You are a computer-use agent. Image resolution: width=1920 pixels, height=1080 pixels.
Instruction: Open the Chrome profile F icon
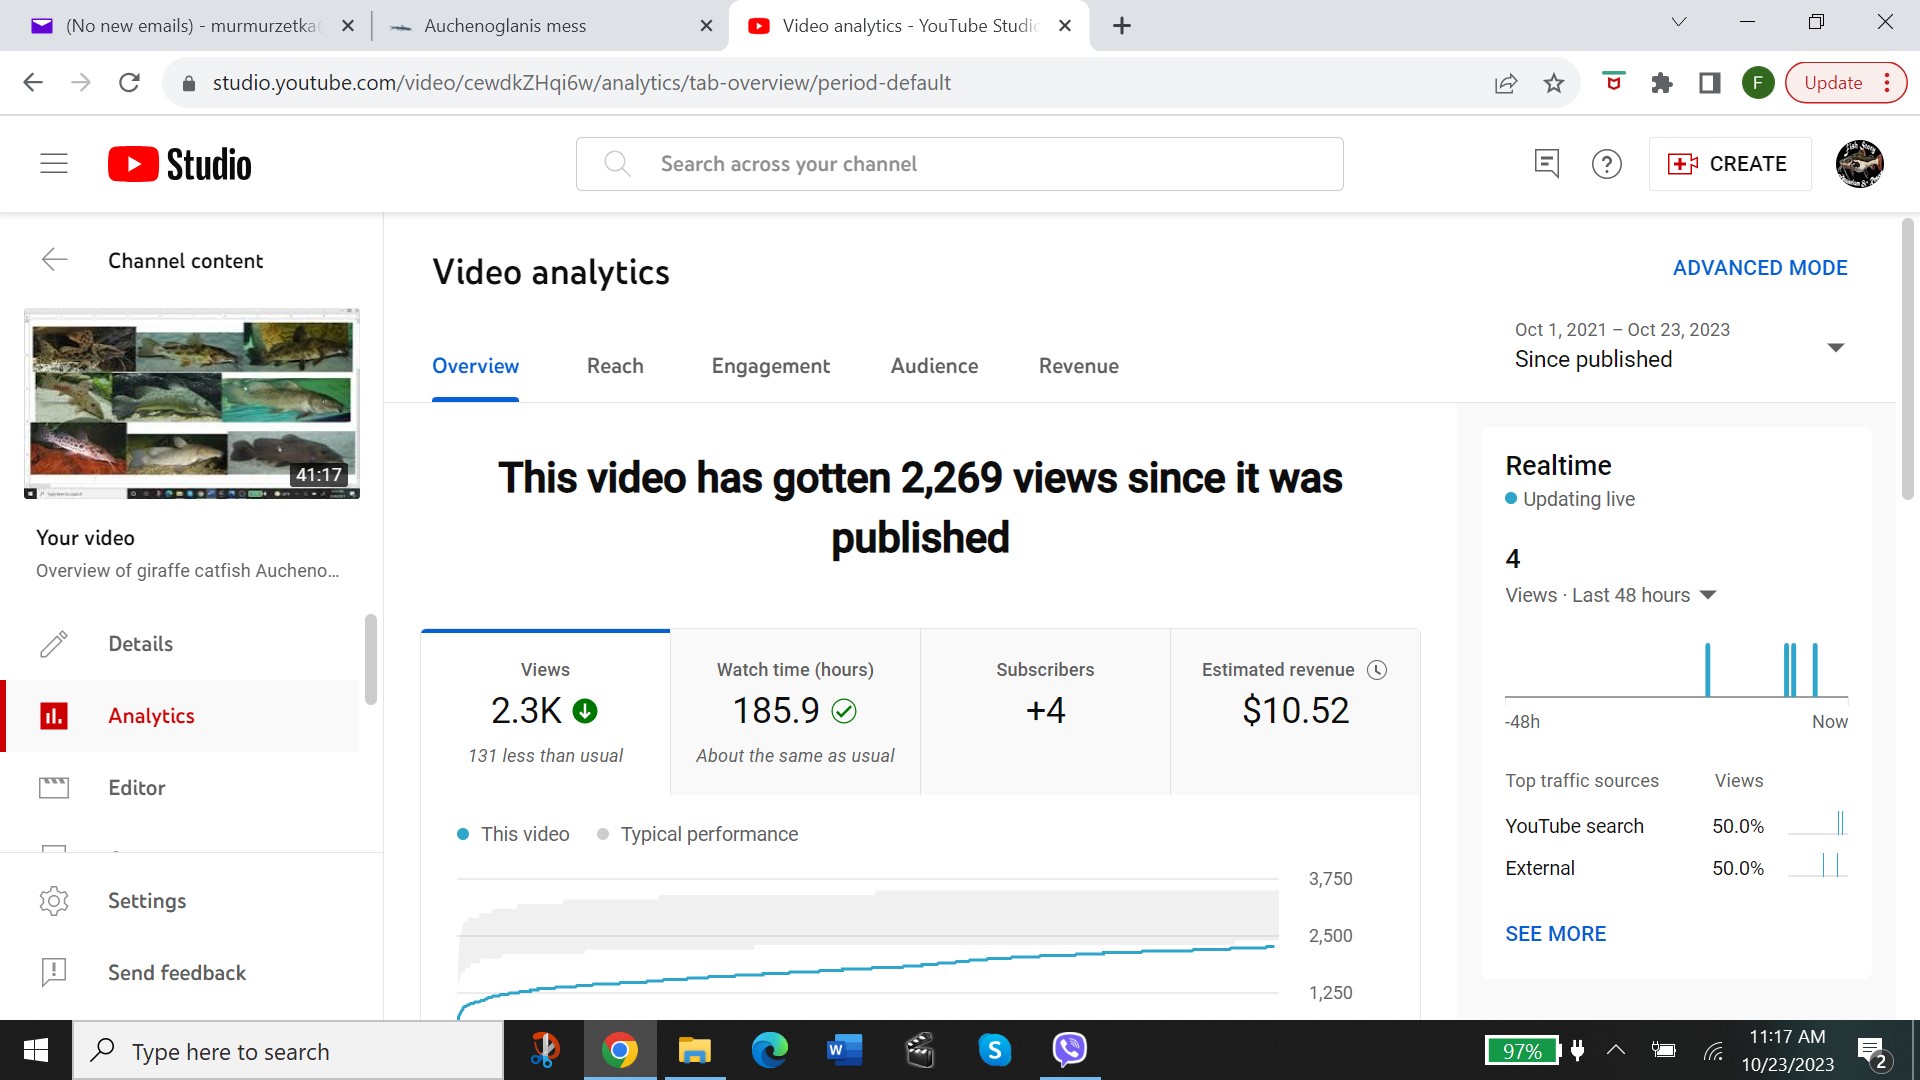(x=1758, y=83)
